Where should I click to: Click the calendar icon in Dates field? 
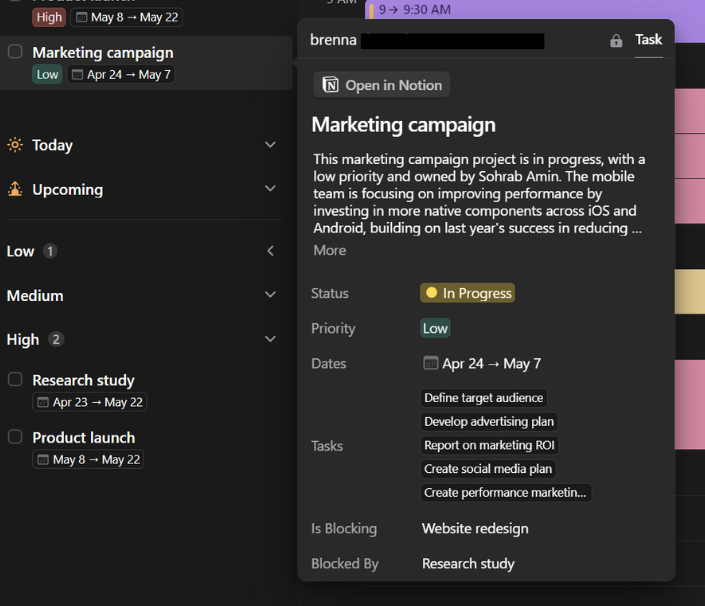(430, 363)
